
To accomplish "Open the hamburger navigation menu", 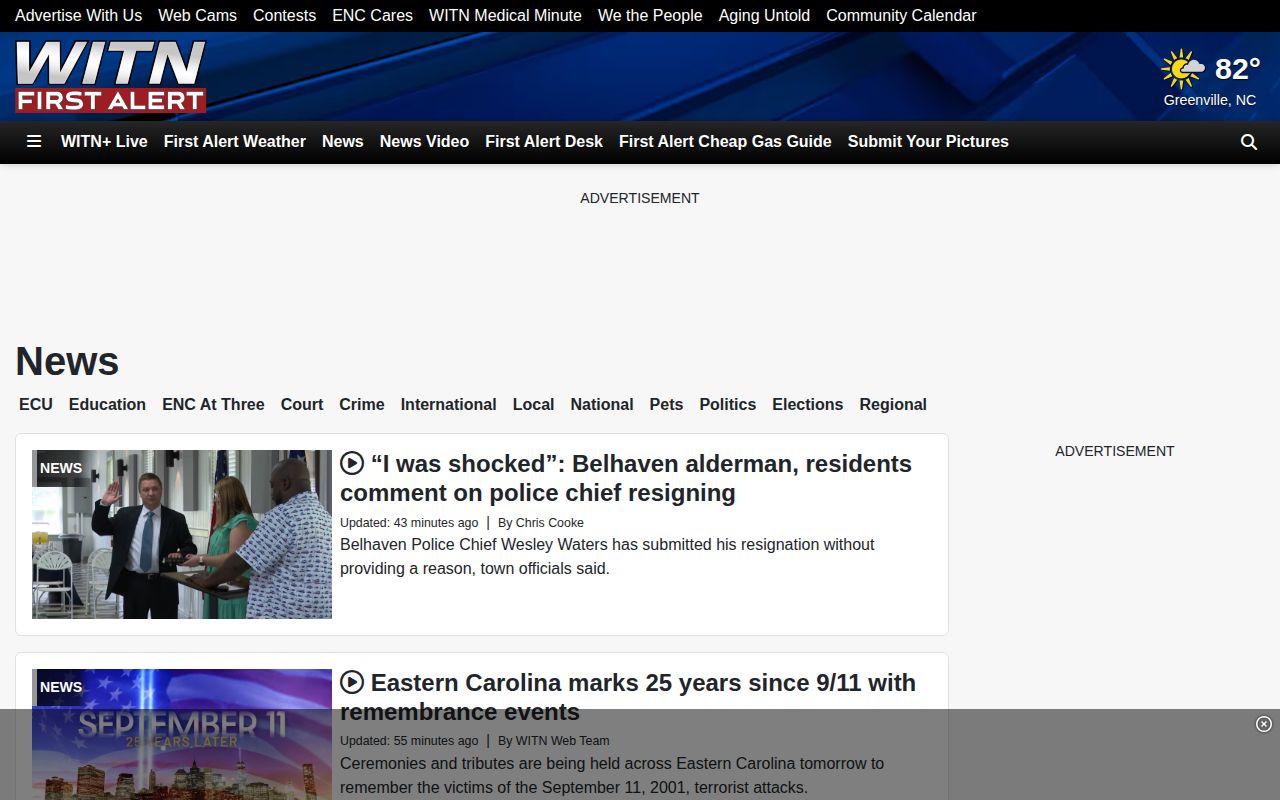I will 34,142.
